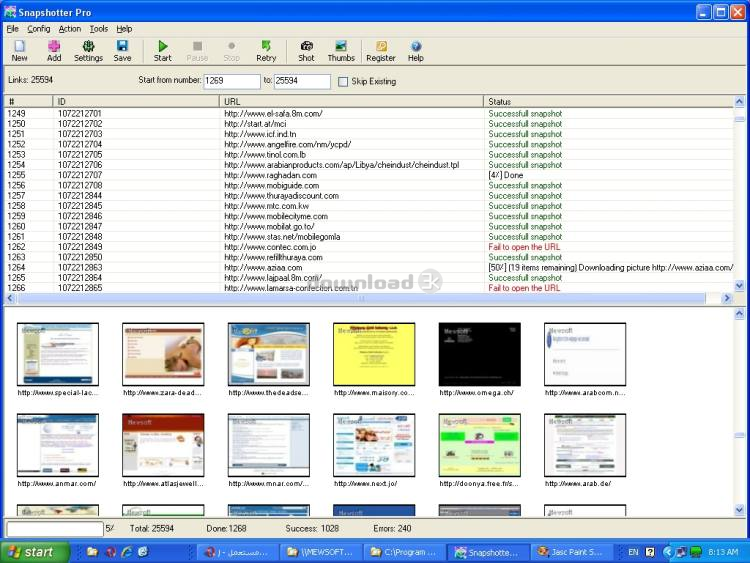The width and height of the screenshot is (750, 563).
Task: Select the arabcom thumbnail
Action: pos(585,354)
